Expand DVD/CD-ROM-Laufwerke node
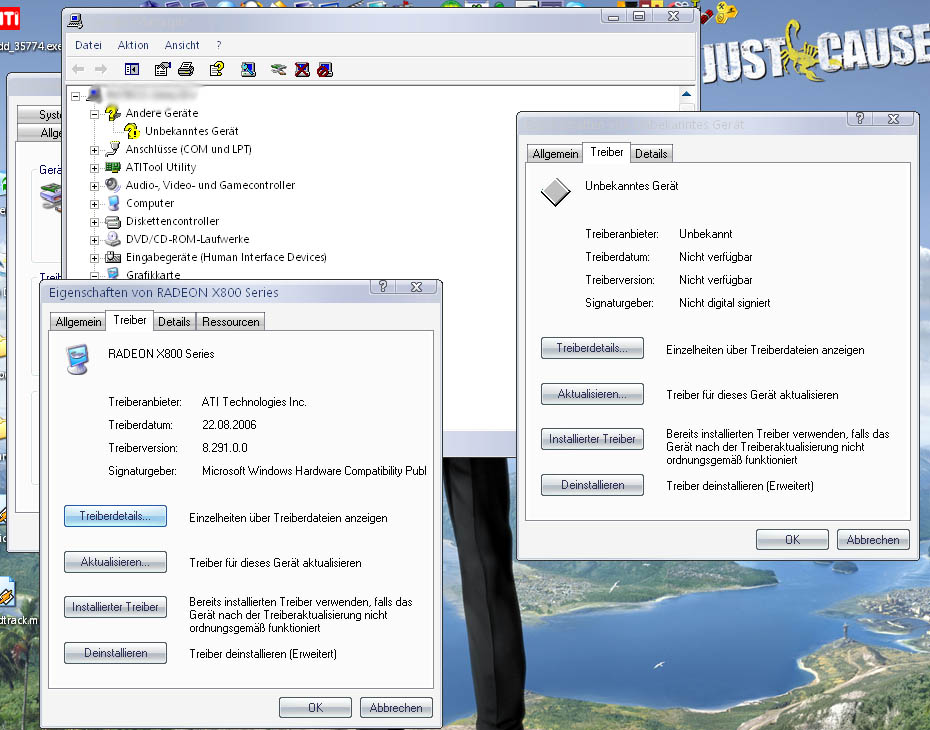930x730 pixels. point(94,240)
